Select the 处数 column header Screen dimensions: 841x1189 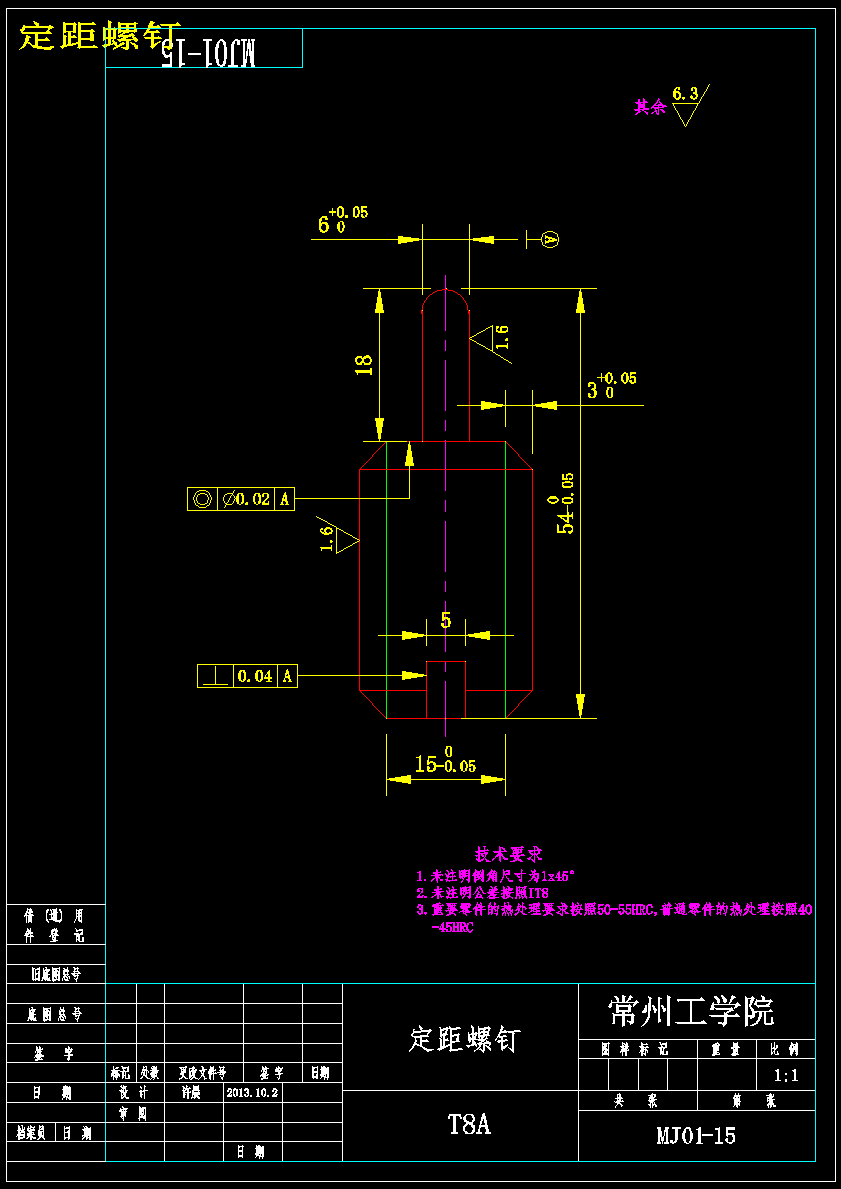point(150,1073)
